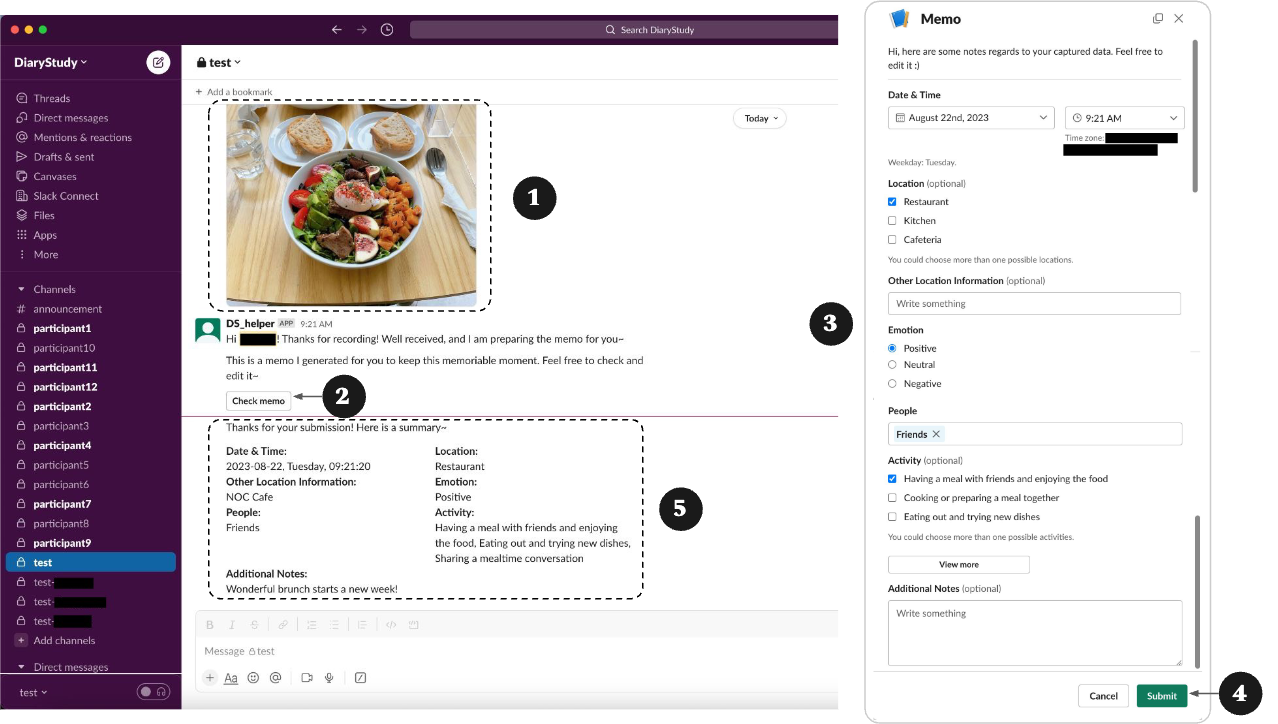This screenshot has height=724, width=1278.
Task: Click the pop-out window icon in Memo
Action: click(1158, 18)
